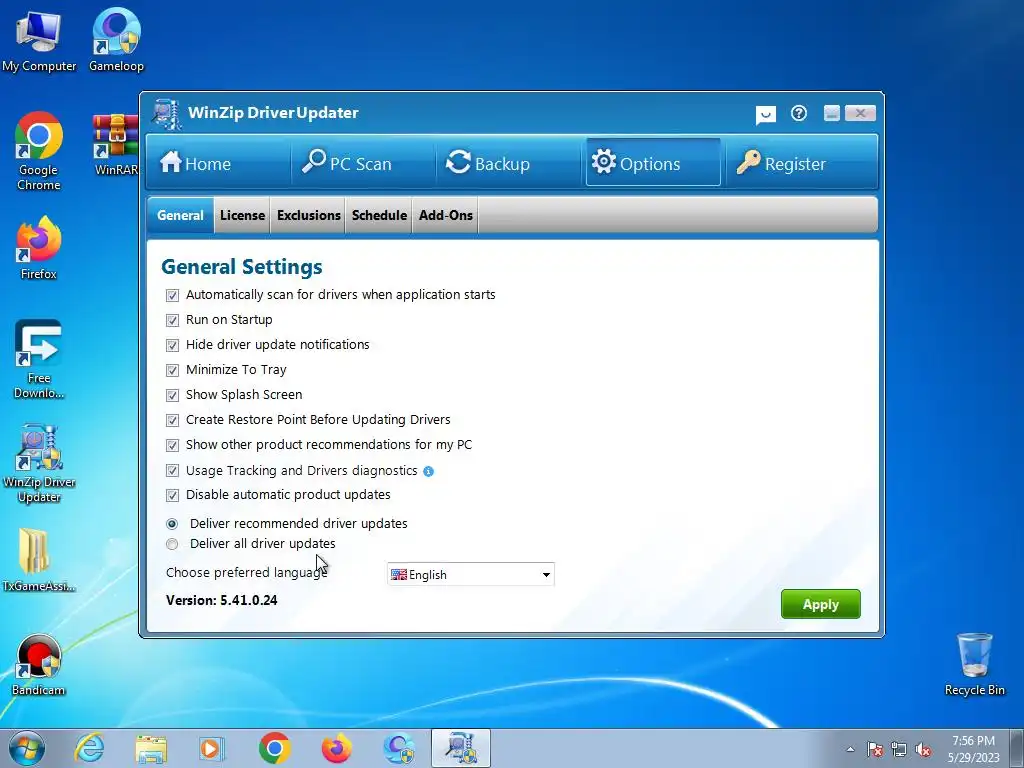
Task: Switch to the Exclusions sub-tab
Action: coord(308,215)
